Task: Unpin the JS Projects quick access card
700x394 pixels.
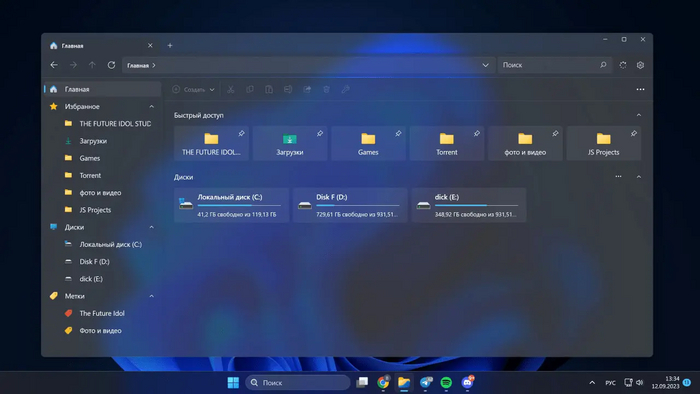Action: [633, 133]
